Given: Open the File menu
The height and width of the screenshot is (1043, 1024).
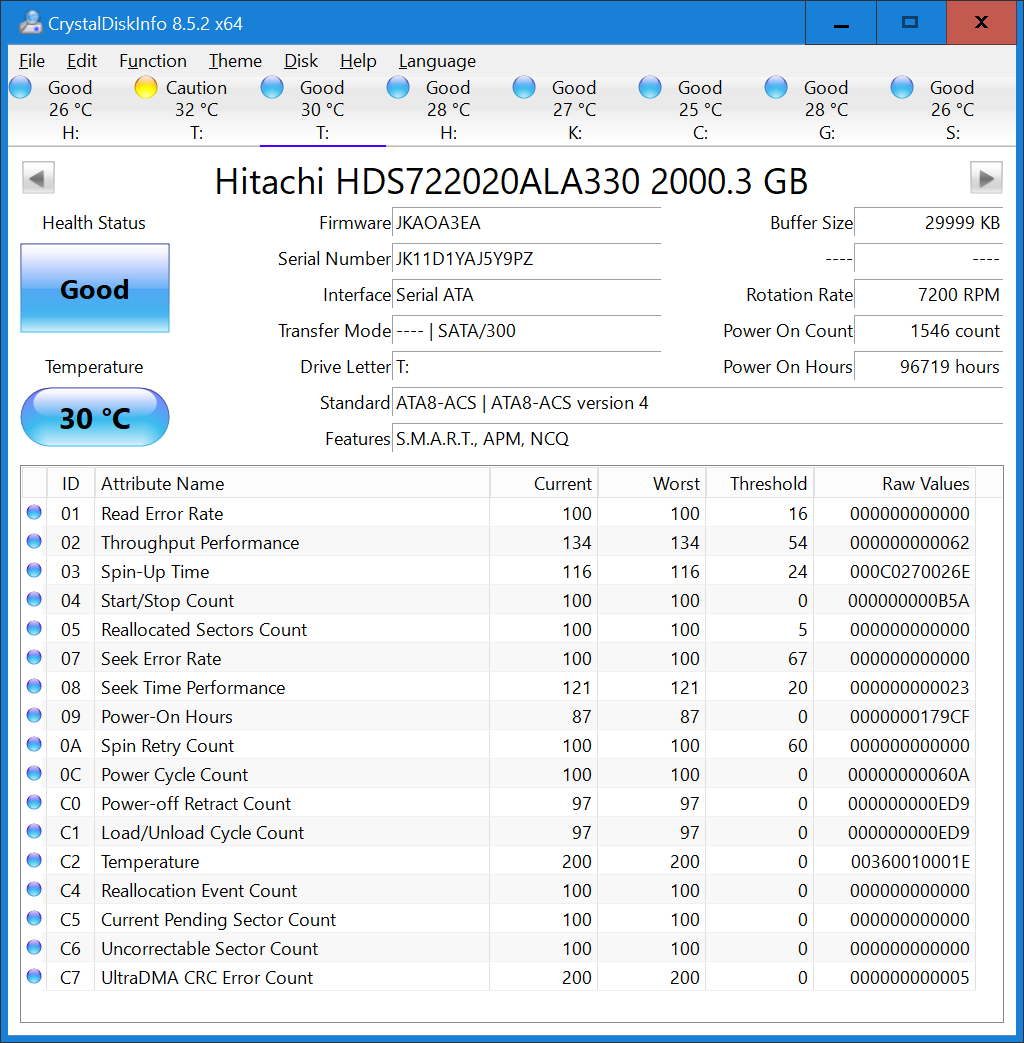Looking at the screenshot, I should click(32, 61).
